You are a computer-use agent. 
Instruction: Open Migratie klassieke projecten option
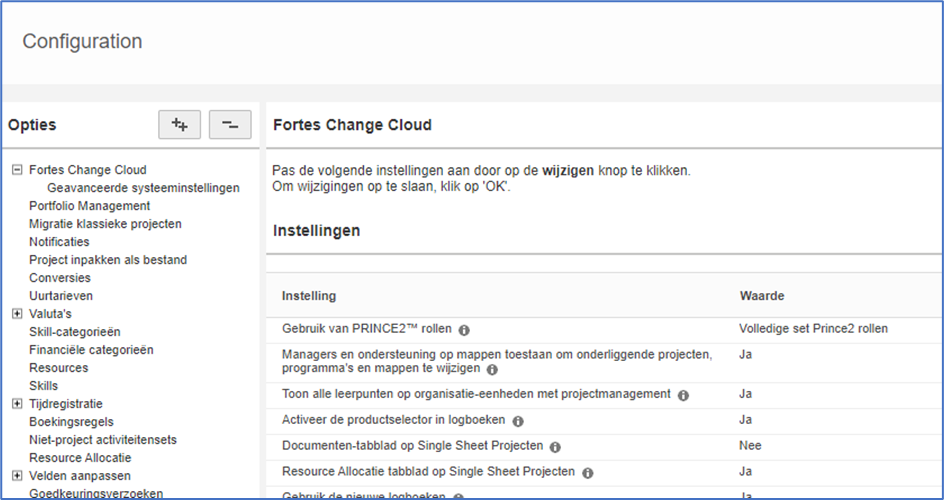(105, 224)
